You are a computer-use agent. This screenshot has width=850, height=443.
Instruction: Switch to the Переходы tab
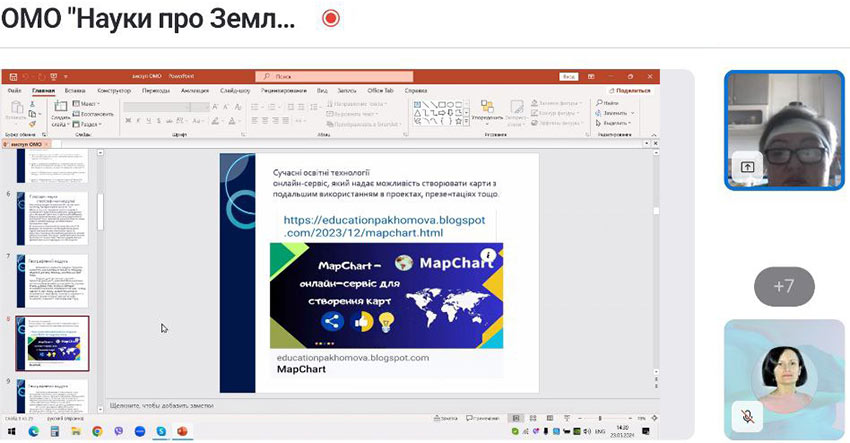(156, 91)
